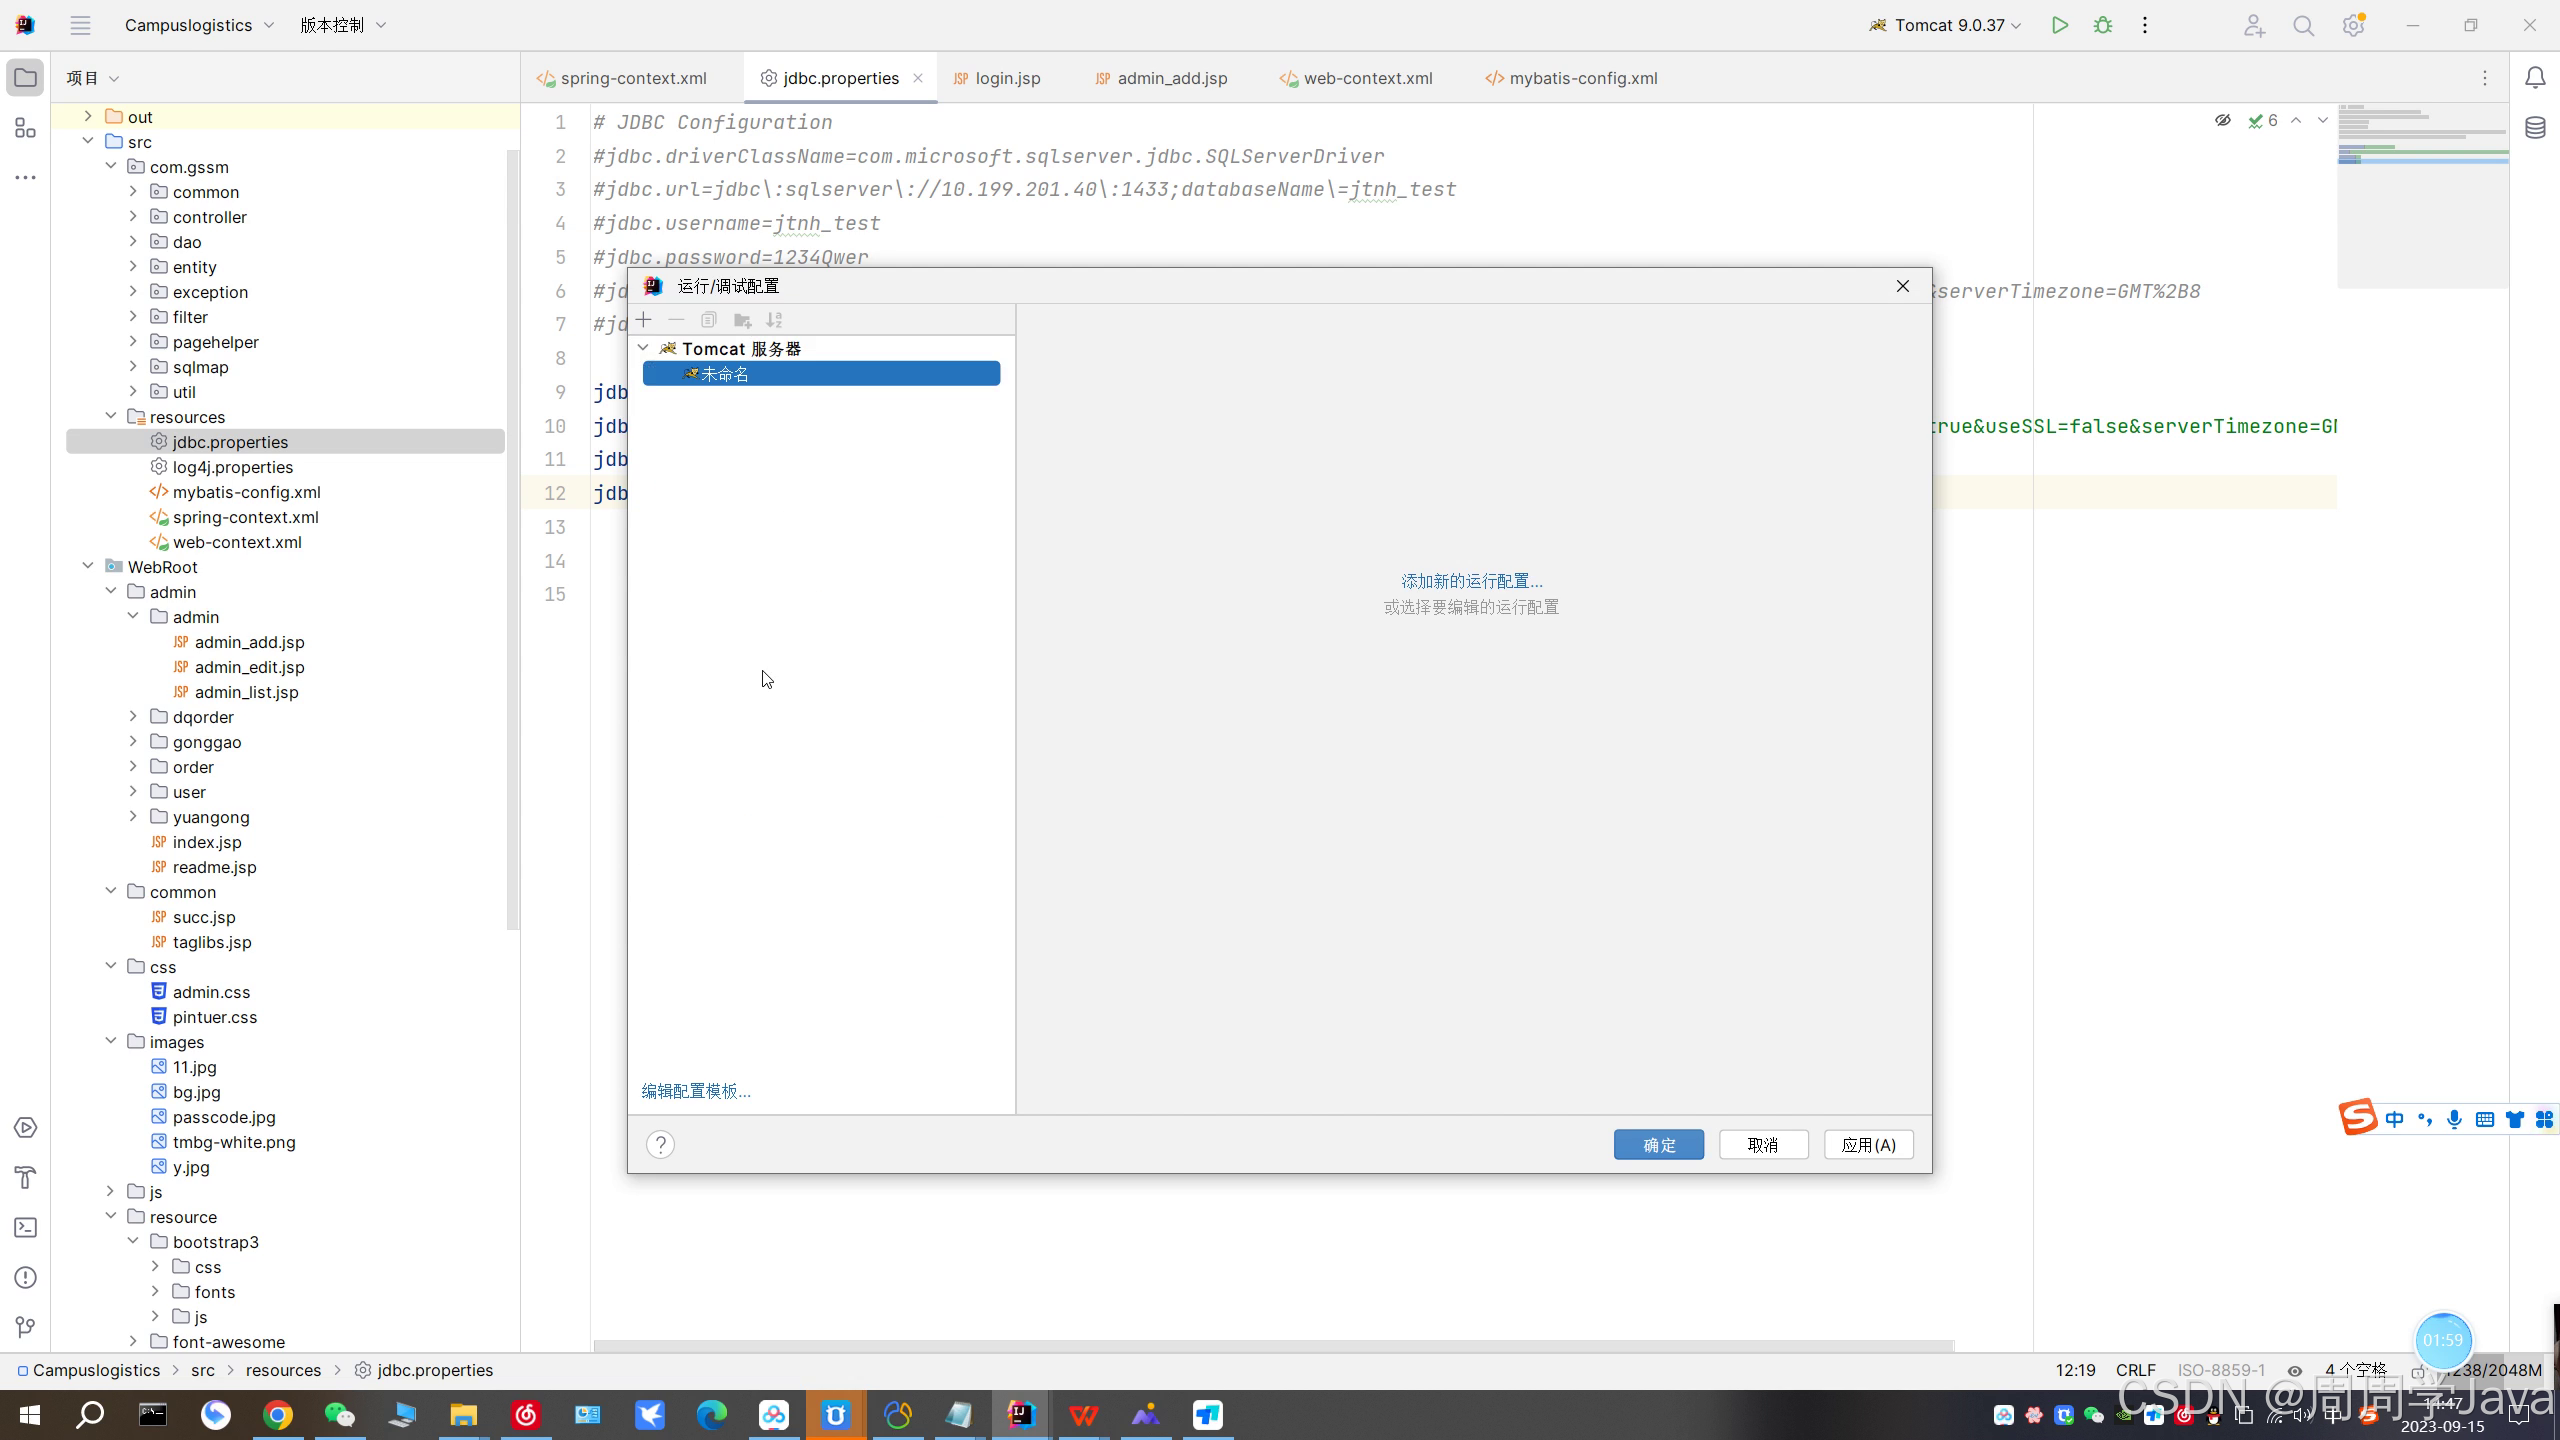Open the Terminal tool window icon
The width and height of the screenshot is (2560, 1440).
(x=26, y=1228)
